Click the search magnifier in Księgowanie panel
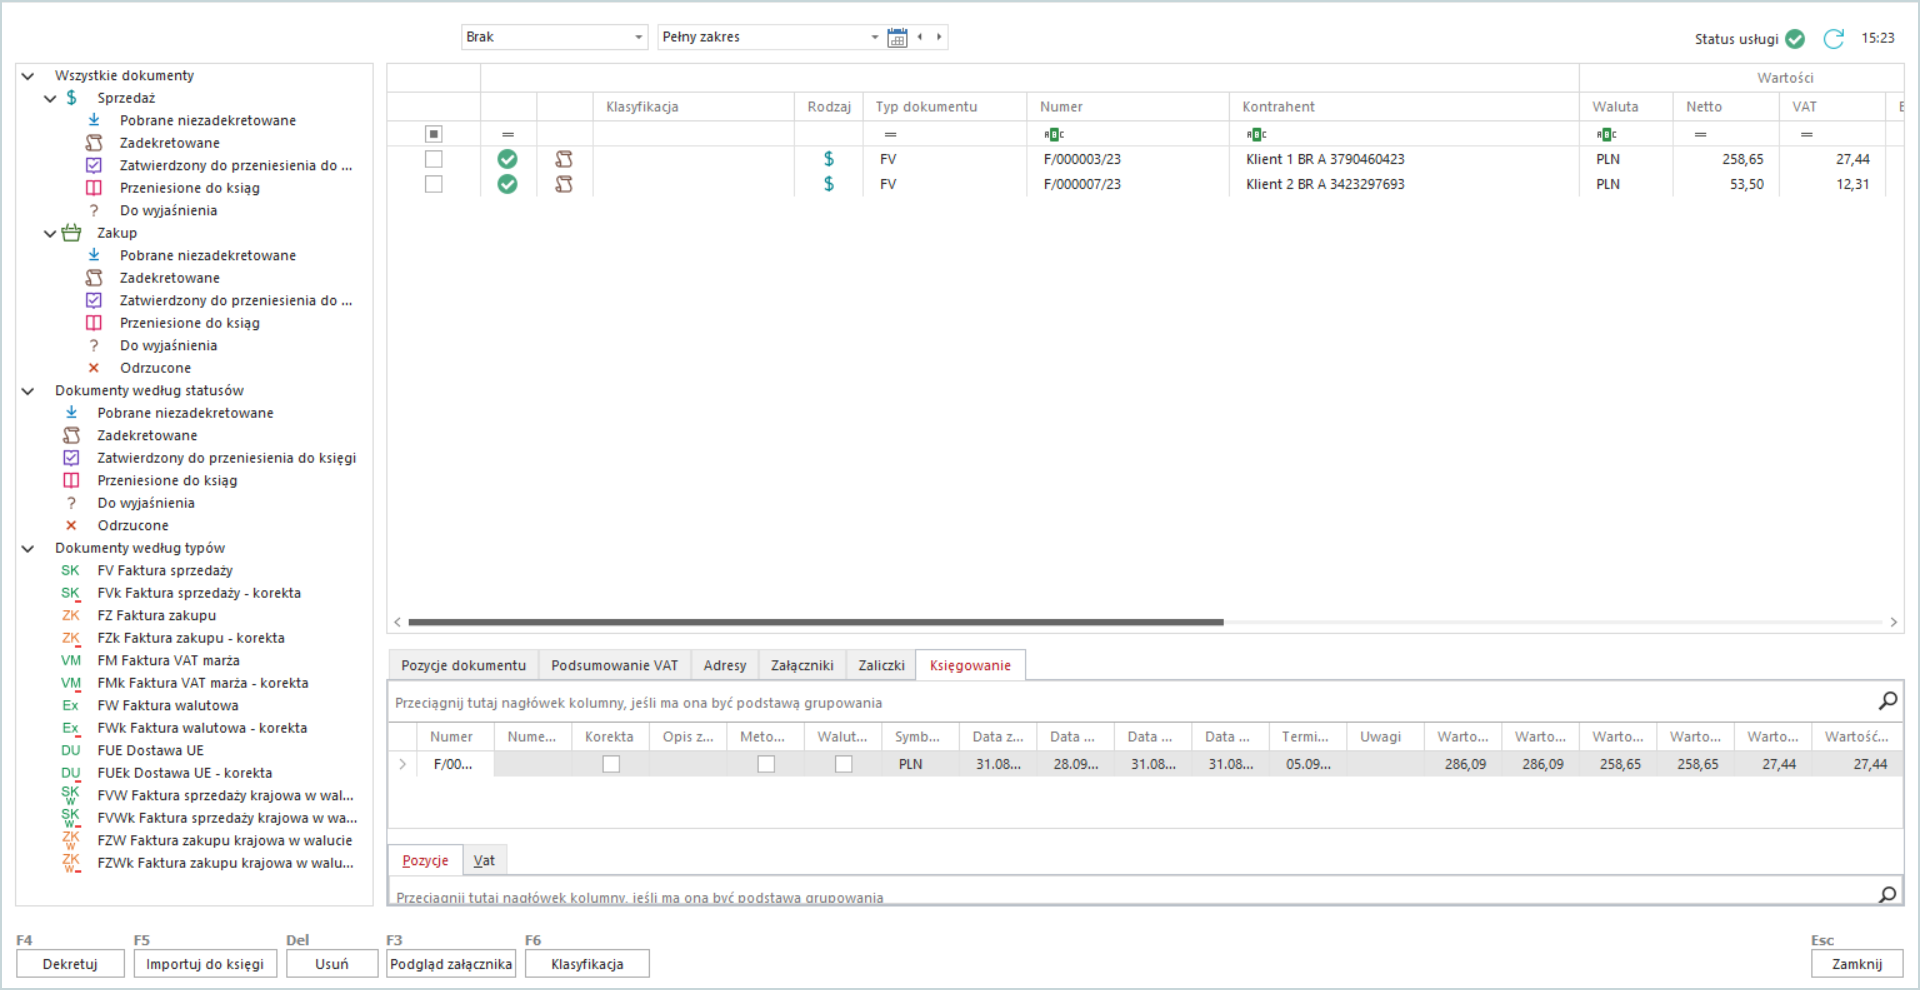The height and width of the screenshot is (990, 1920). click(1887, 701)
